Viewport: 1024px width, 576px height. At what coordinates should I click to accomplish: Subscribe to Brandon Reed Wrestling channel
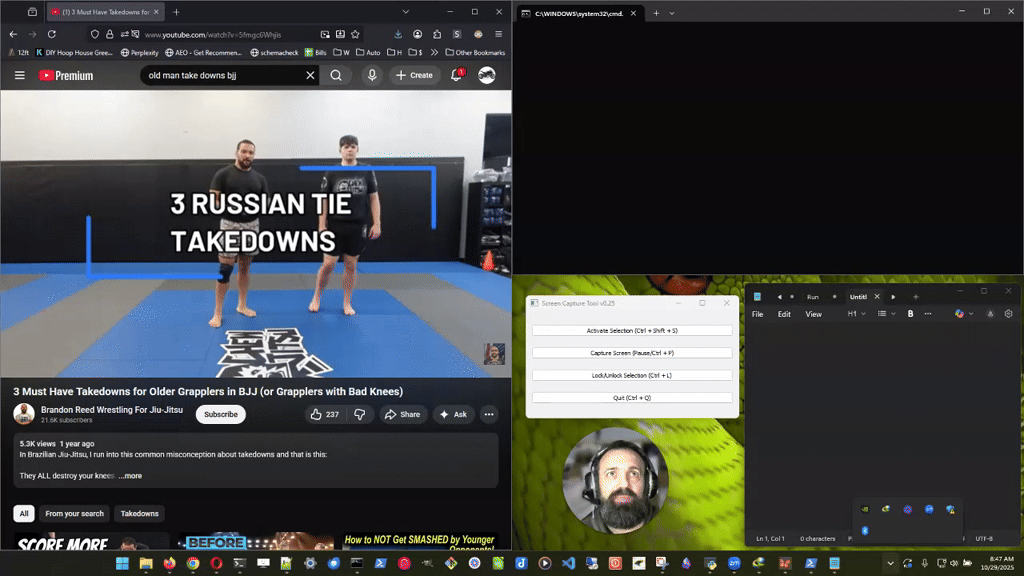(x=220, y=414)
